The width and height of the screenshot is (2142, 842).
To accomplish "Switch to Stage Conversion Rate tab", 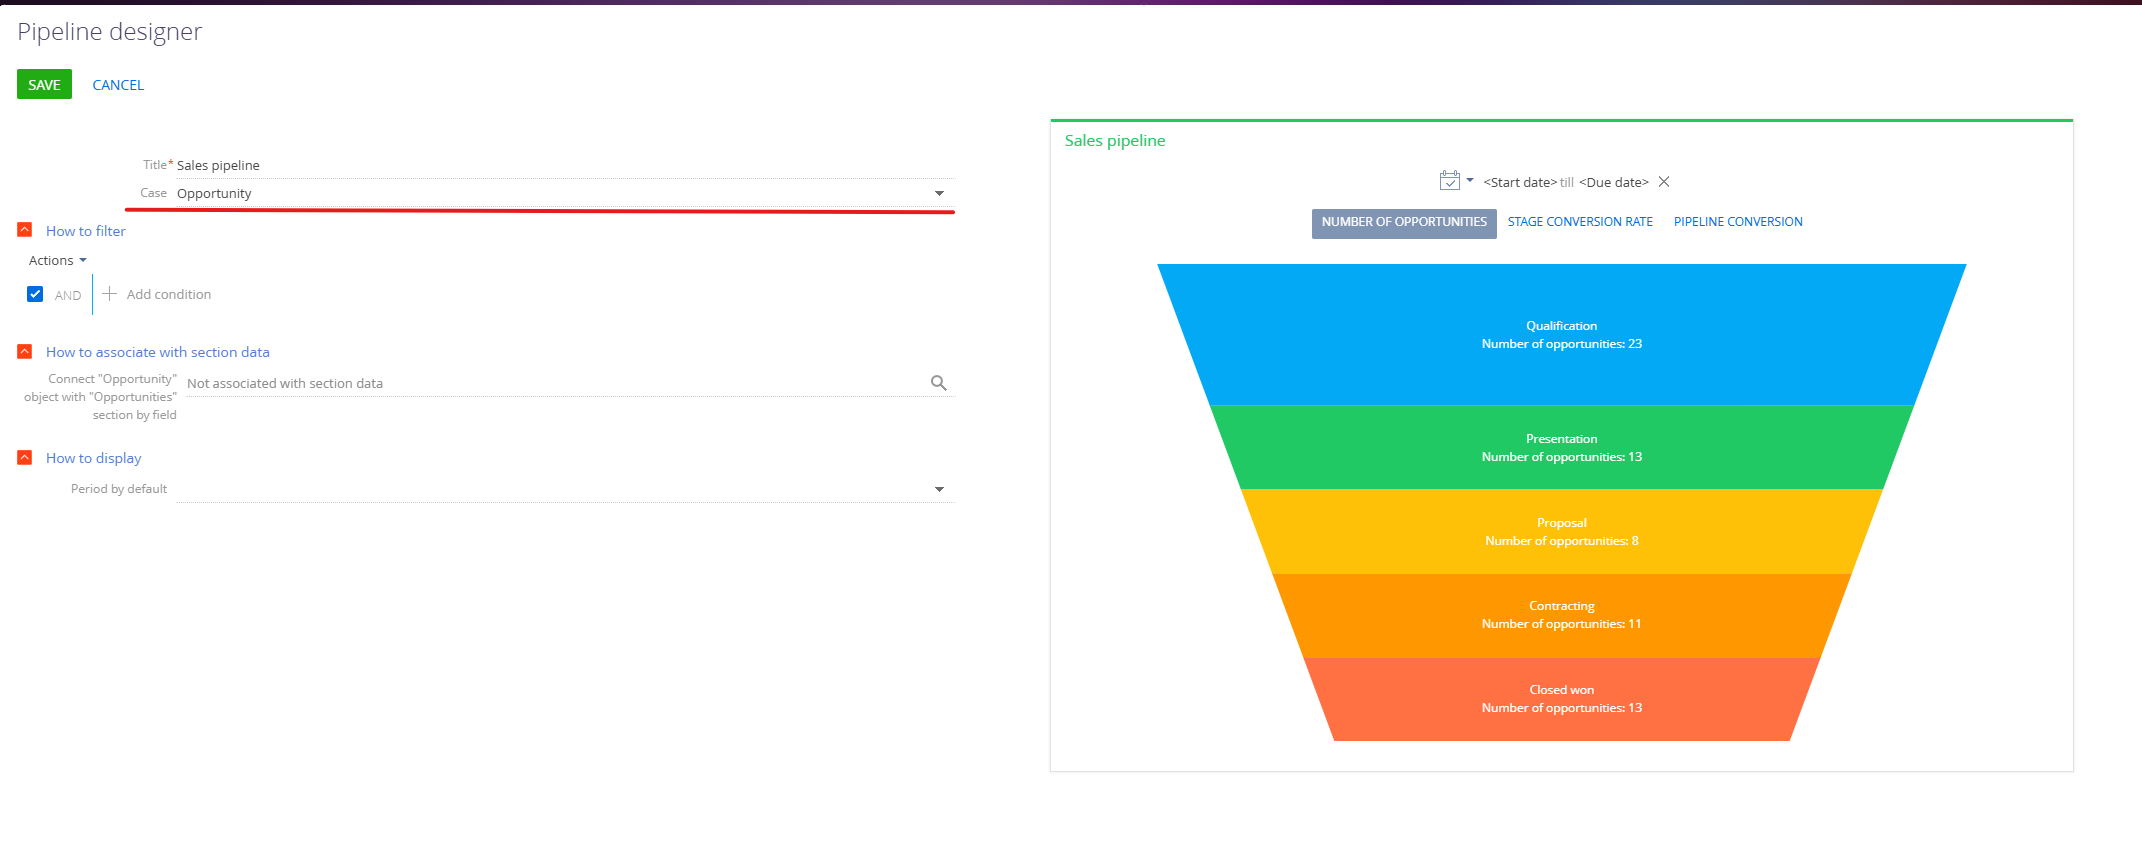I will coord(1580,222).
